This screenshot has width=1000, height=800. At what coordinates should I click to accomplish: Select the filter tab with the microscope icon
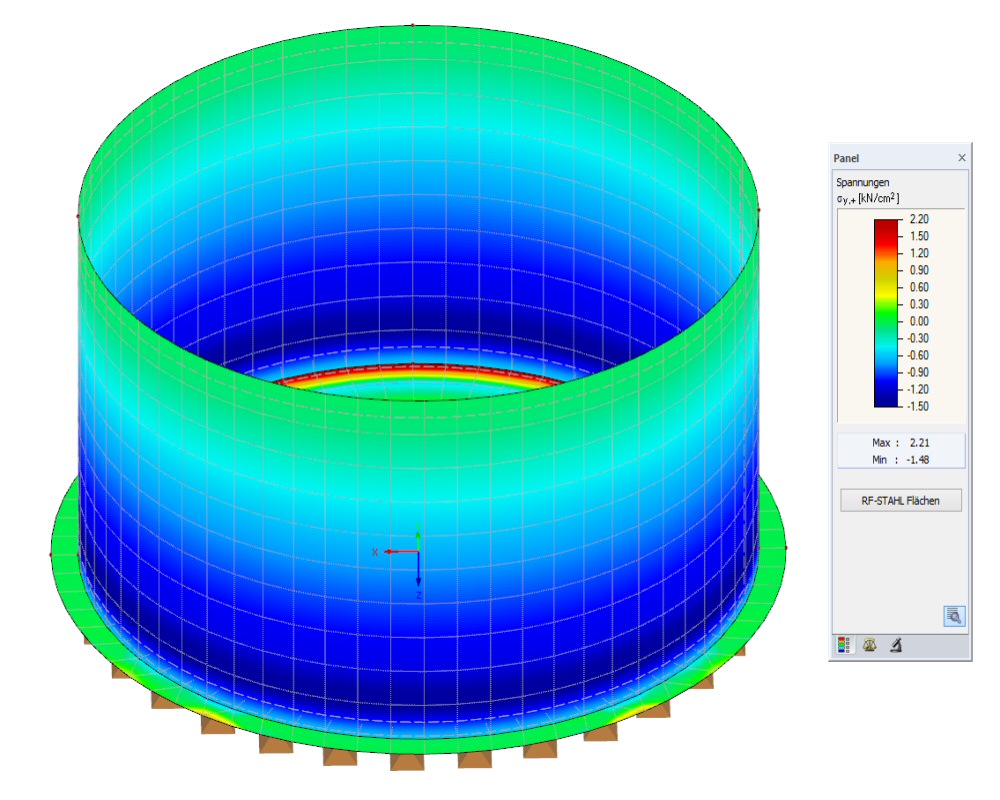click(895, 644)
